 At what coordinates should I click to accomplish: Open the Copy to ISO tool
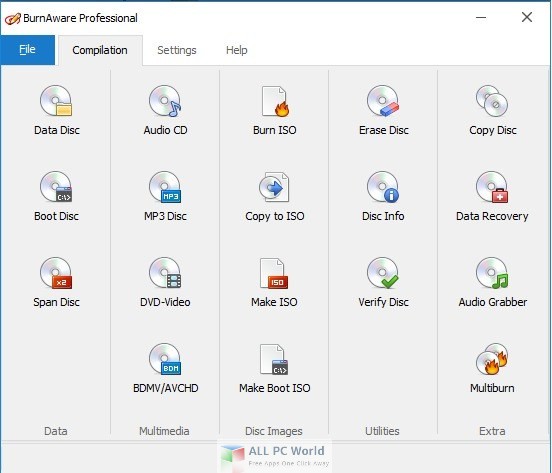coord(275,196)
